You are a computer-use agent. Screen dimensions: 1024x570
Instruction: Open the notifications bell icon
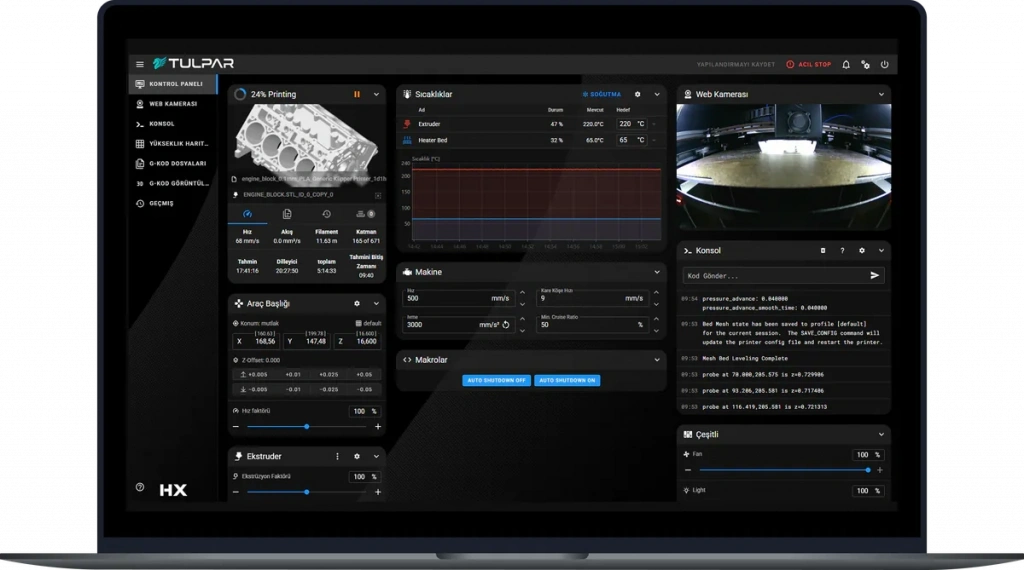[846, 64]
